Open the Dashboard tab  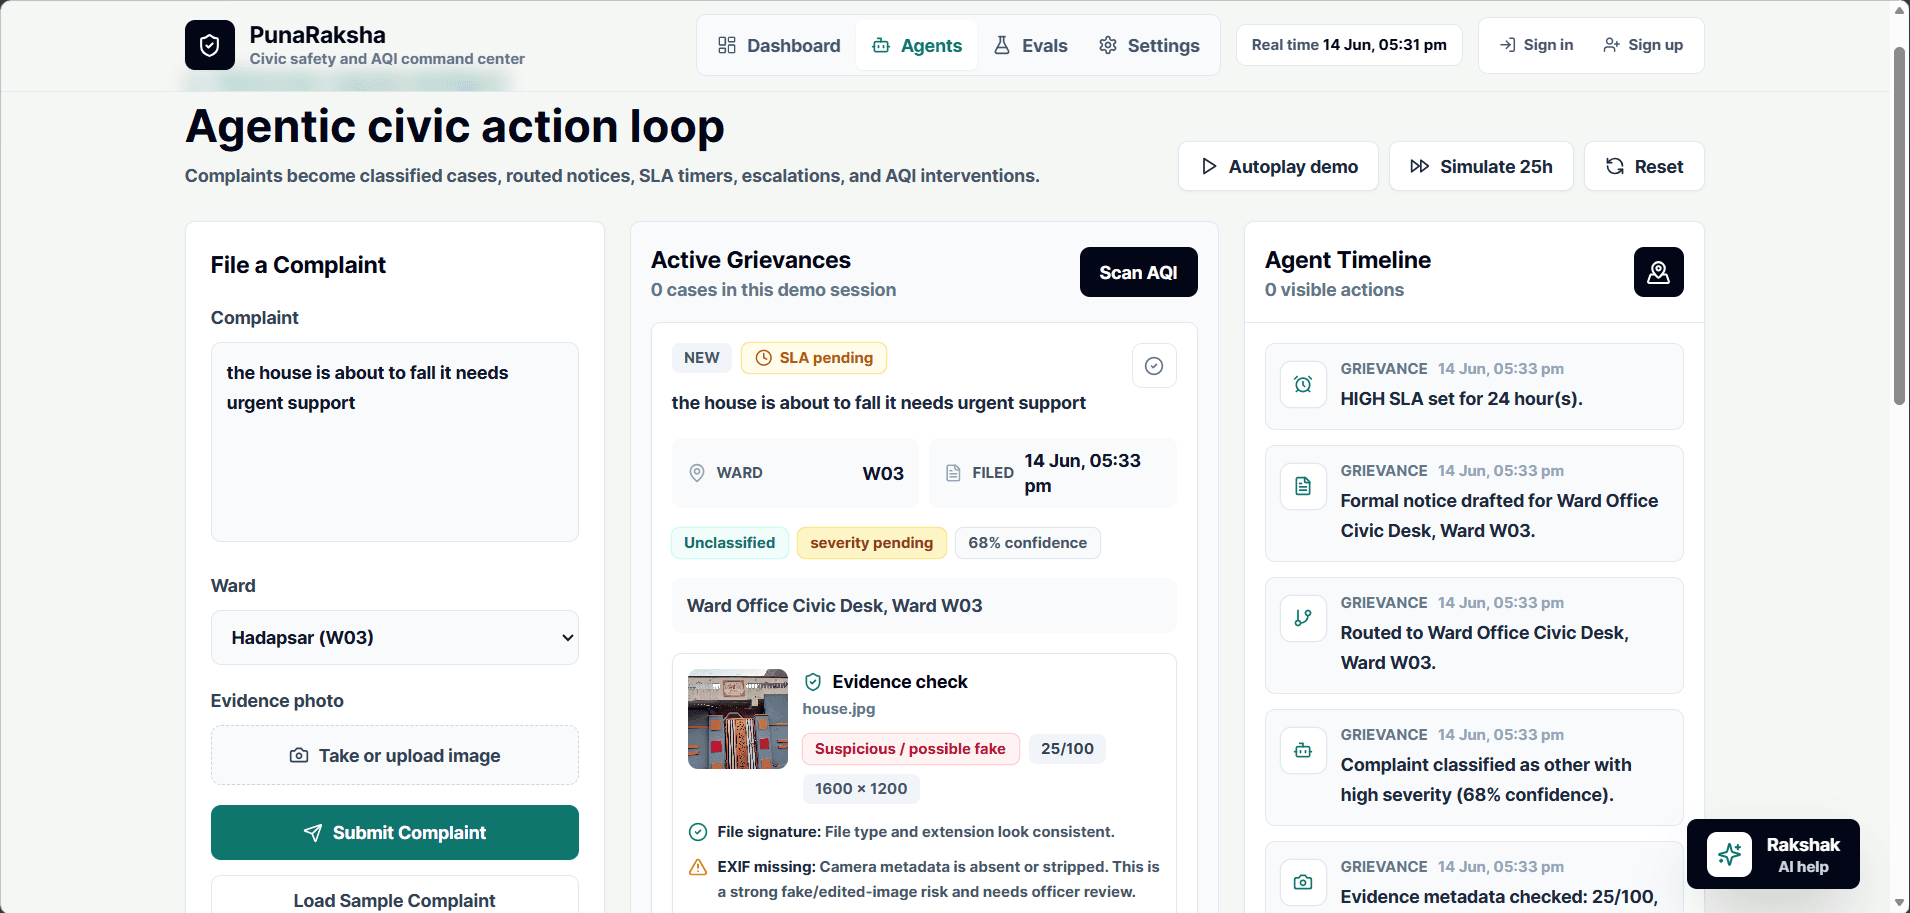click(x=779, y=45)
